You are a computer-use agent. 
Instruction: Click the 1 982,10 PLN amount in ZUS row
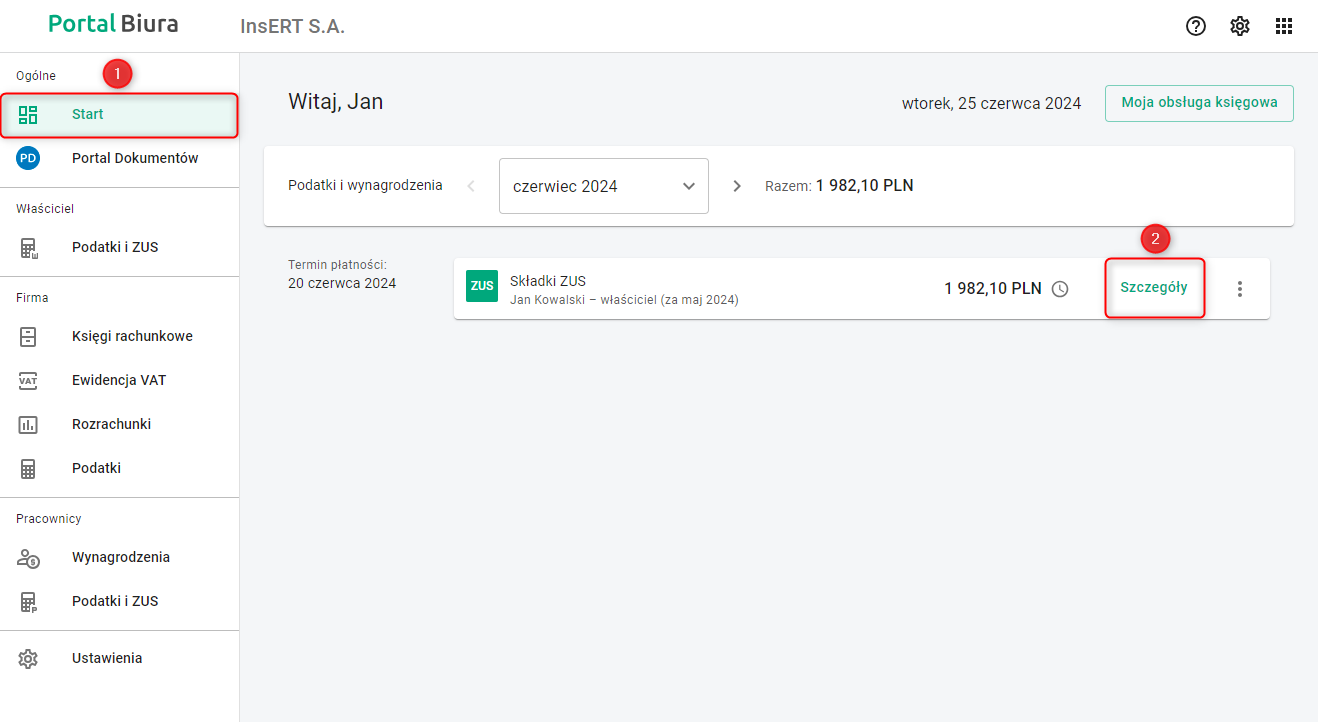pos(993,289)
